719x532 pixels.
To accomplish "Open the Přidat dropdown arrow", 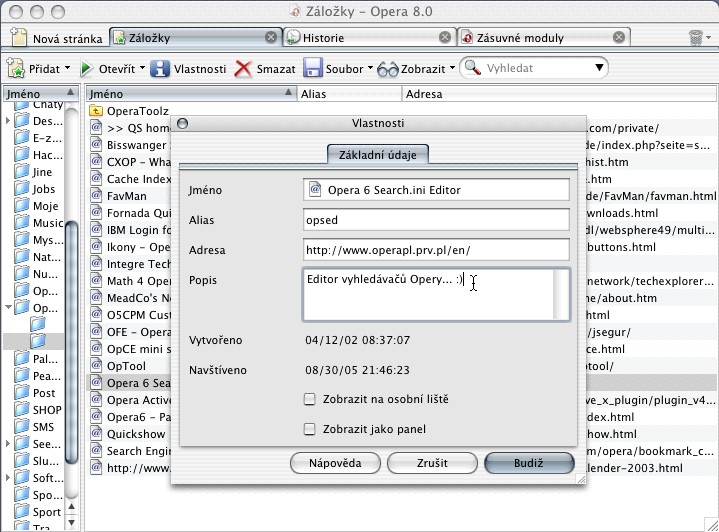I will tap(67, 68).
